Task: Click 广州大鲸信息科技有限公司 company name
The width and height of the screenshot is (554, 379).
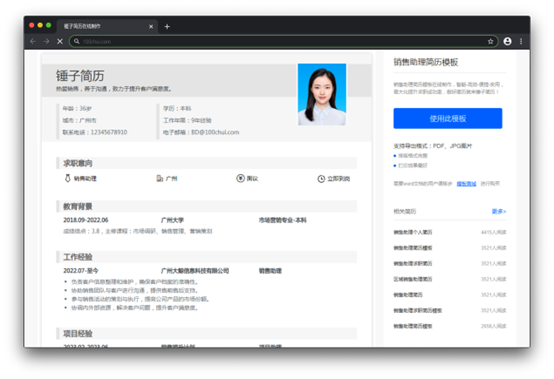Action: 195,271
